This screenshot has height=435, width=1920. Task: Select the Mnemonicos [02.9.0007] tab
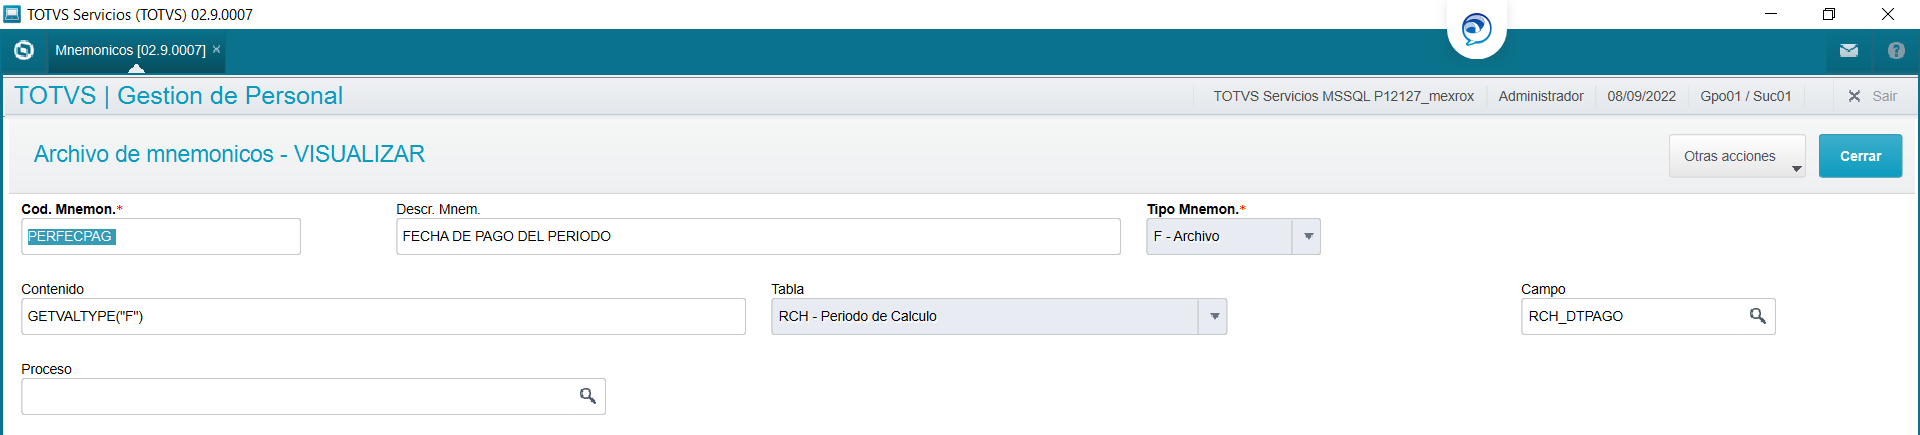click(x=130, y=50)
